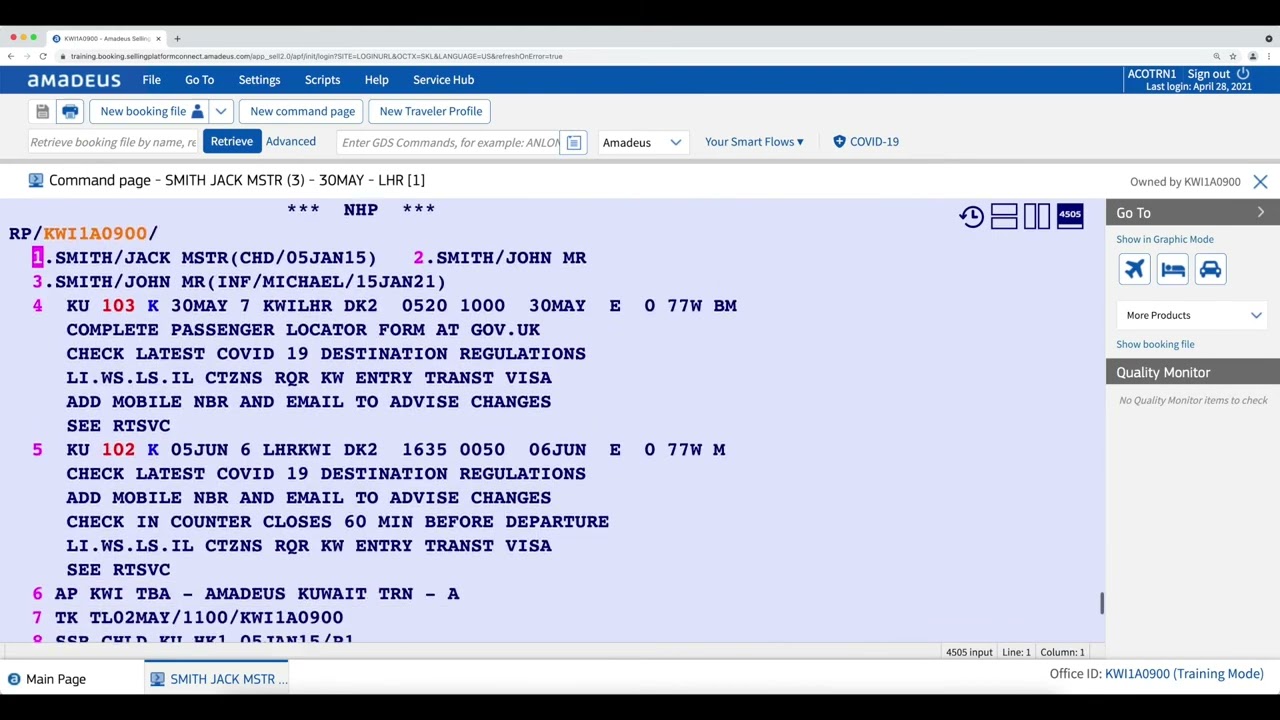Focus the retrieve booking file input
The image size is (1280, 720).
[x=113, y=142]
